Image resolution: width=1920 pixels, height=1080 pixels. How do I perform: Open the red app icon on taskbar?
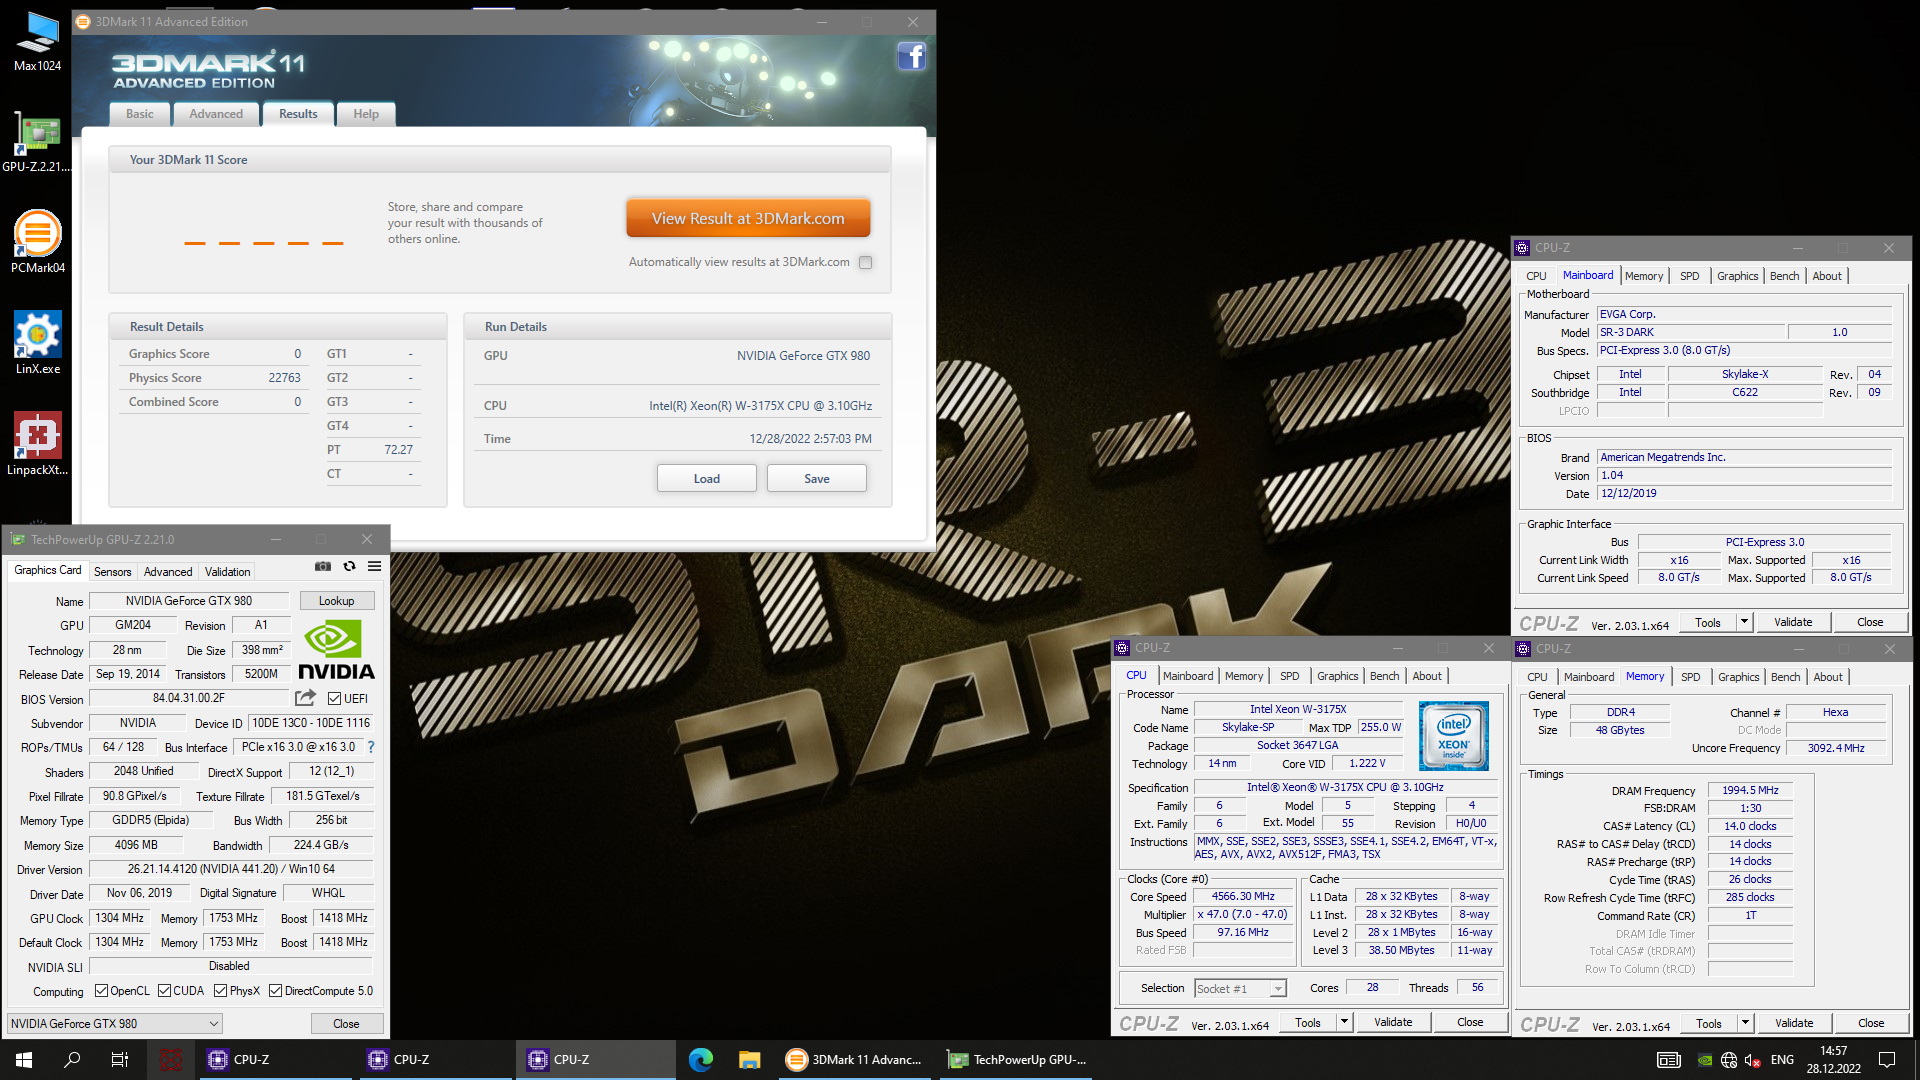click(171, 1060)
